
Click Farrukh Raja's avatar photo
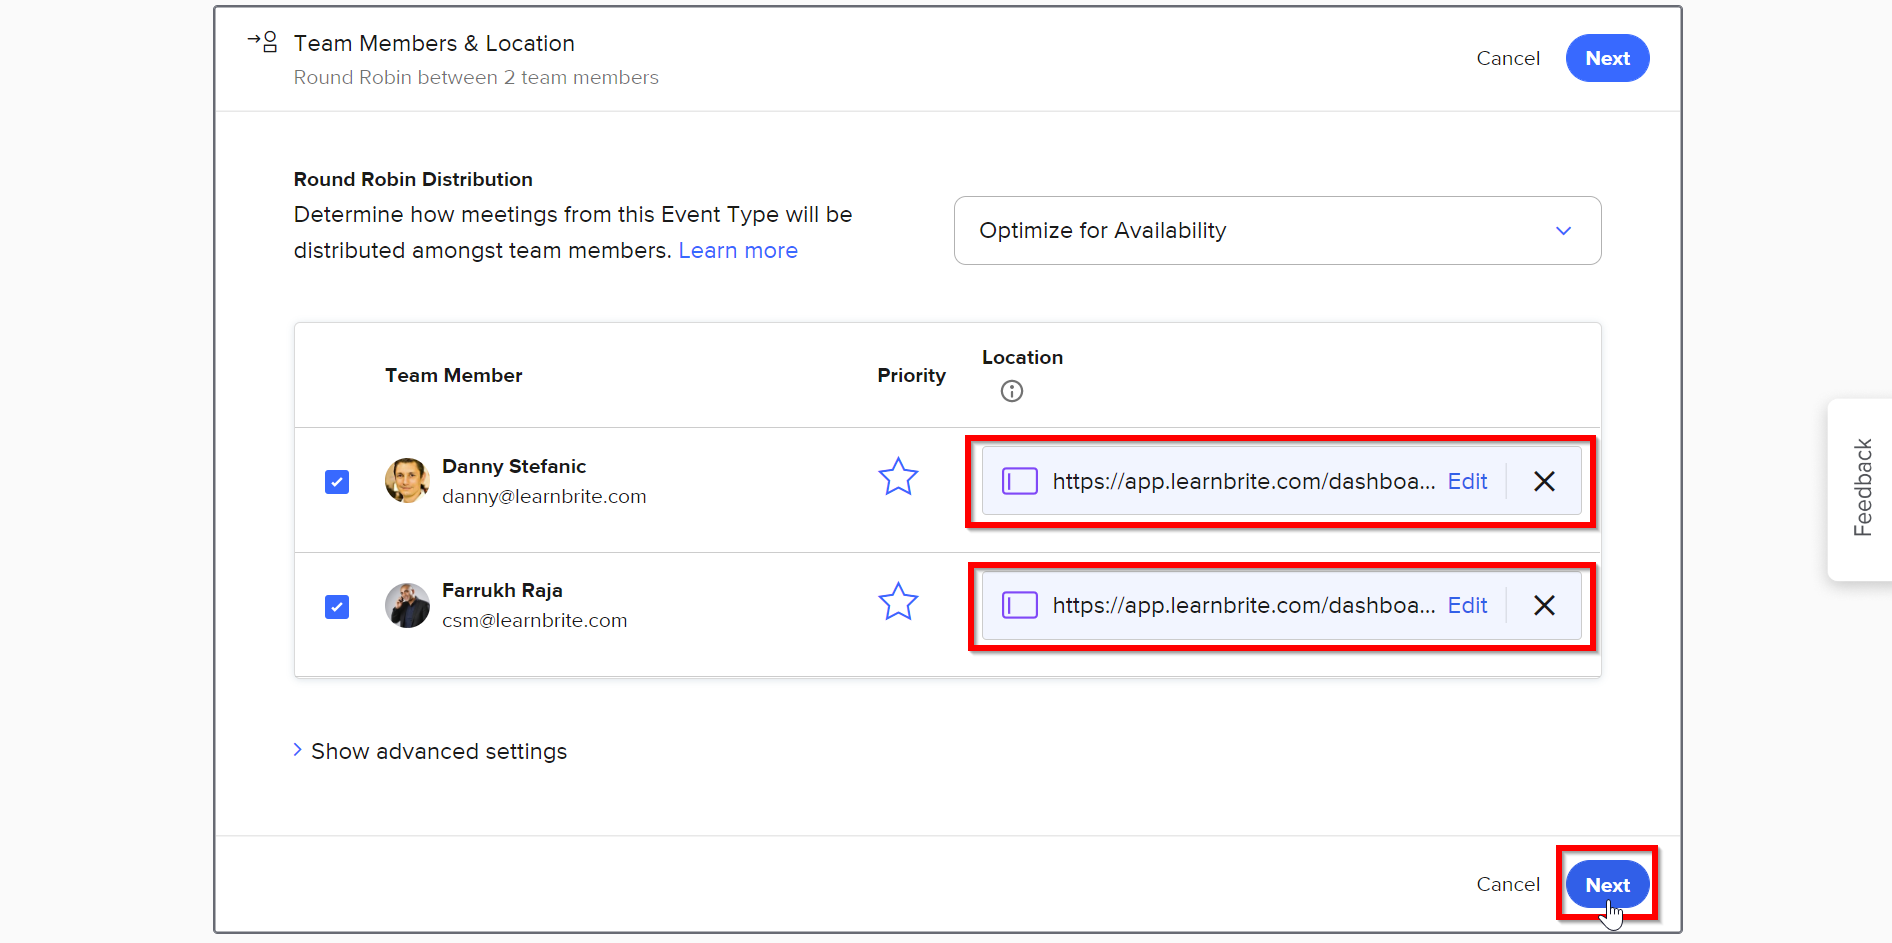[407, 606]
